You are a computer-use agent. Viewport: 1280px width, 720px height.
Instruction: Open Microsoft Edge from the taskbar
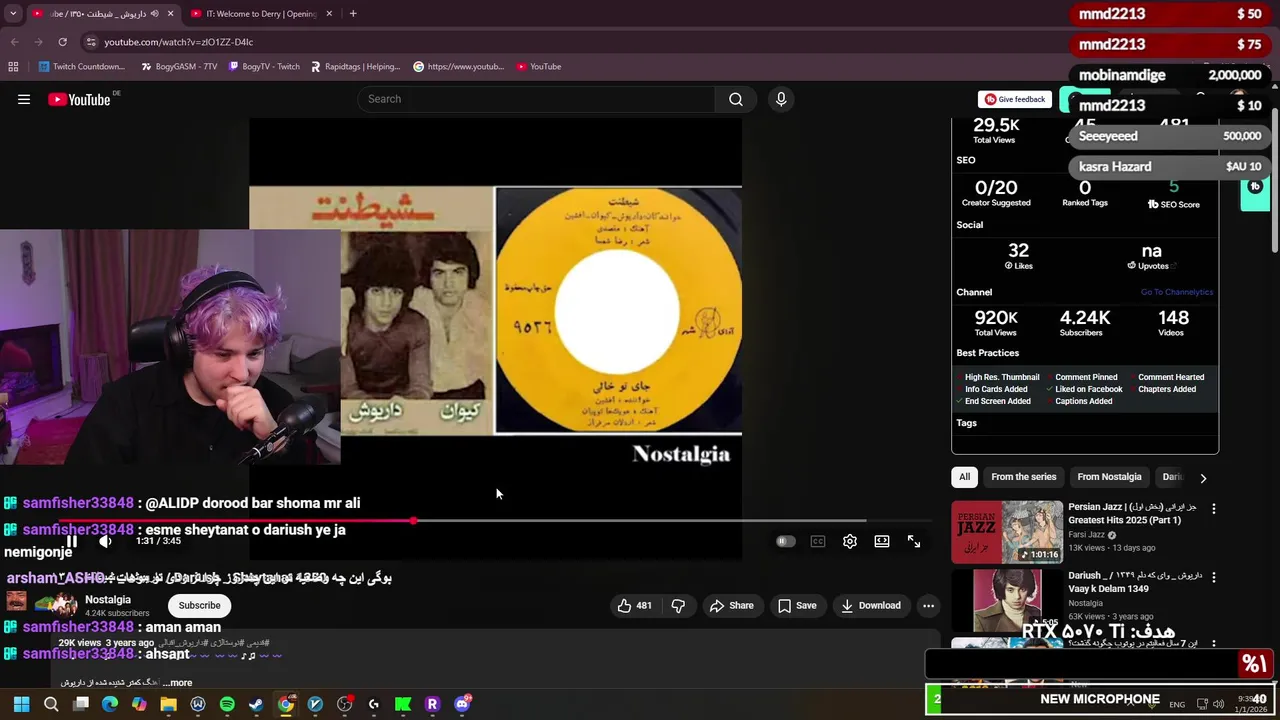click(110, 704)
